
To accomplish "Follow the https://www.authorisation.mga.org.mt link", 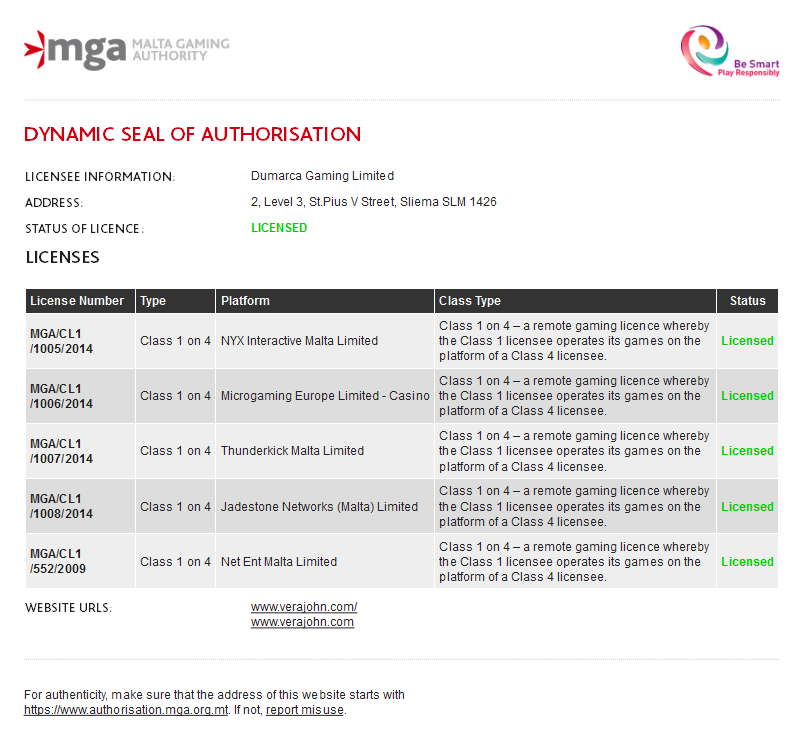I will pyautogui.click(x=126, y=710).
